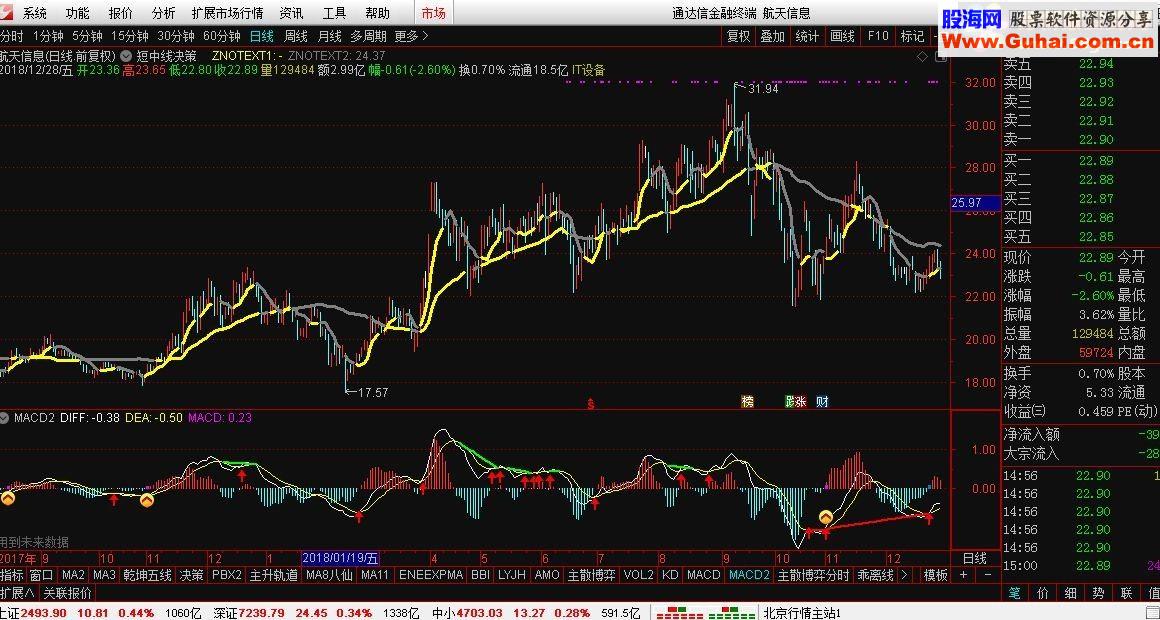Click the chevron icon beside 航天信息(日线.前复权)
1160x620 pixels.
tap(126, 55)
